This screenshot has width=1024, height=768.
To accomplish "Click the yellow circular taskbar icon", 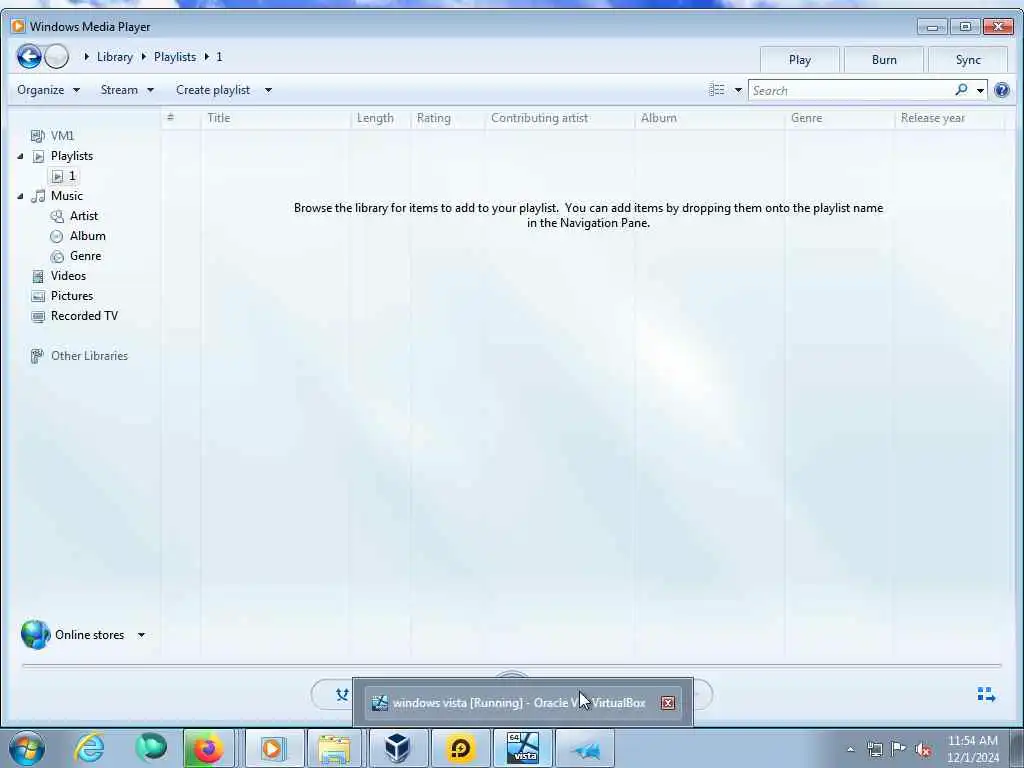I will point(460,748).
